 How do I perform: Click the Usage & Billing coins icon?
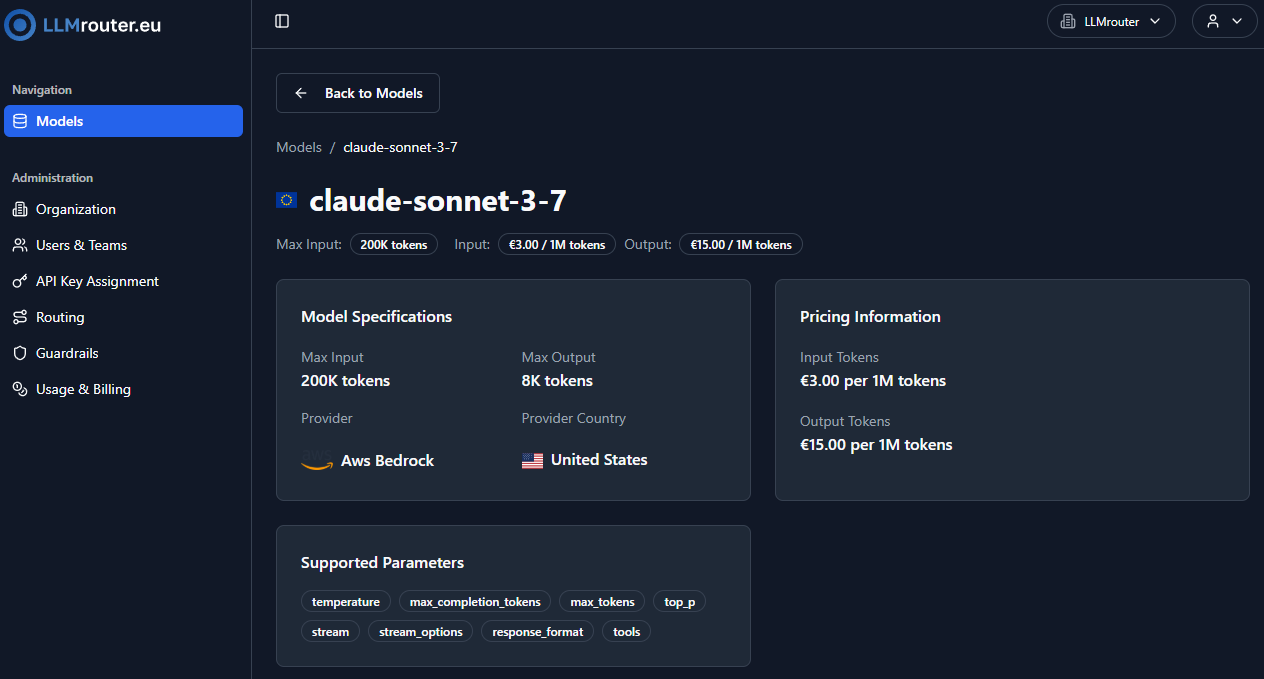click(x=20, y=389)
